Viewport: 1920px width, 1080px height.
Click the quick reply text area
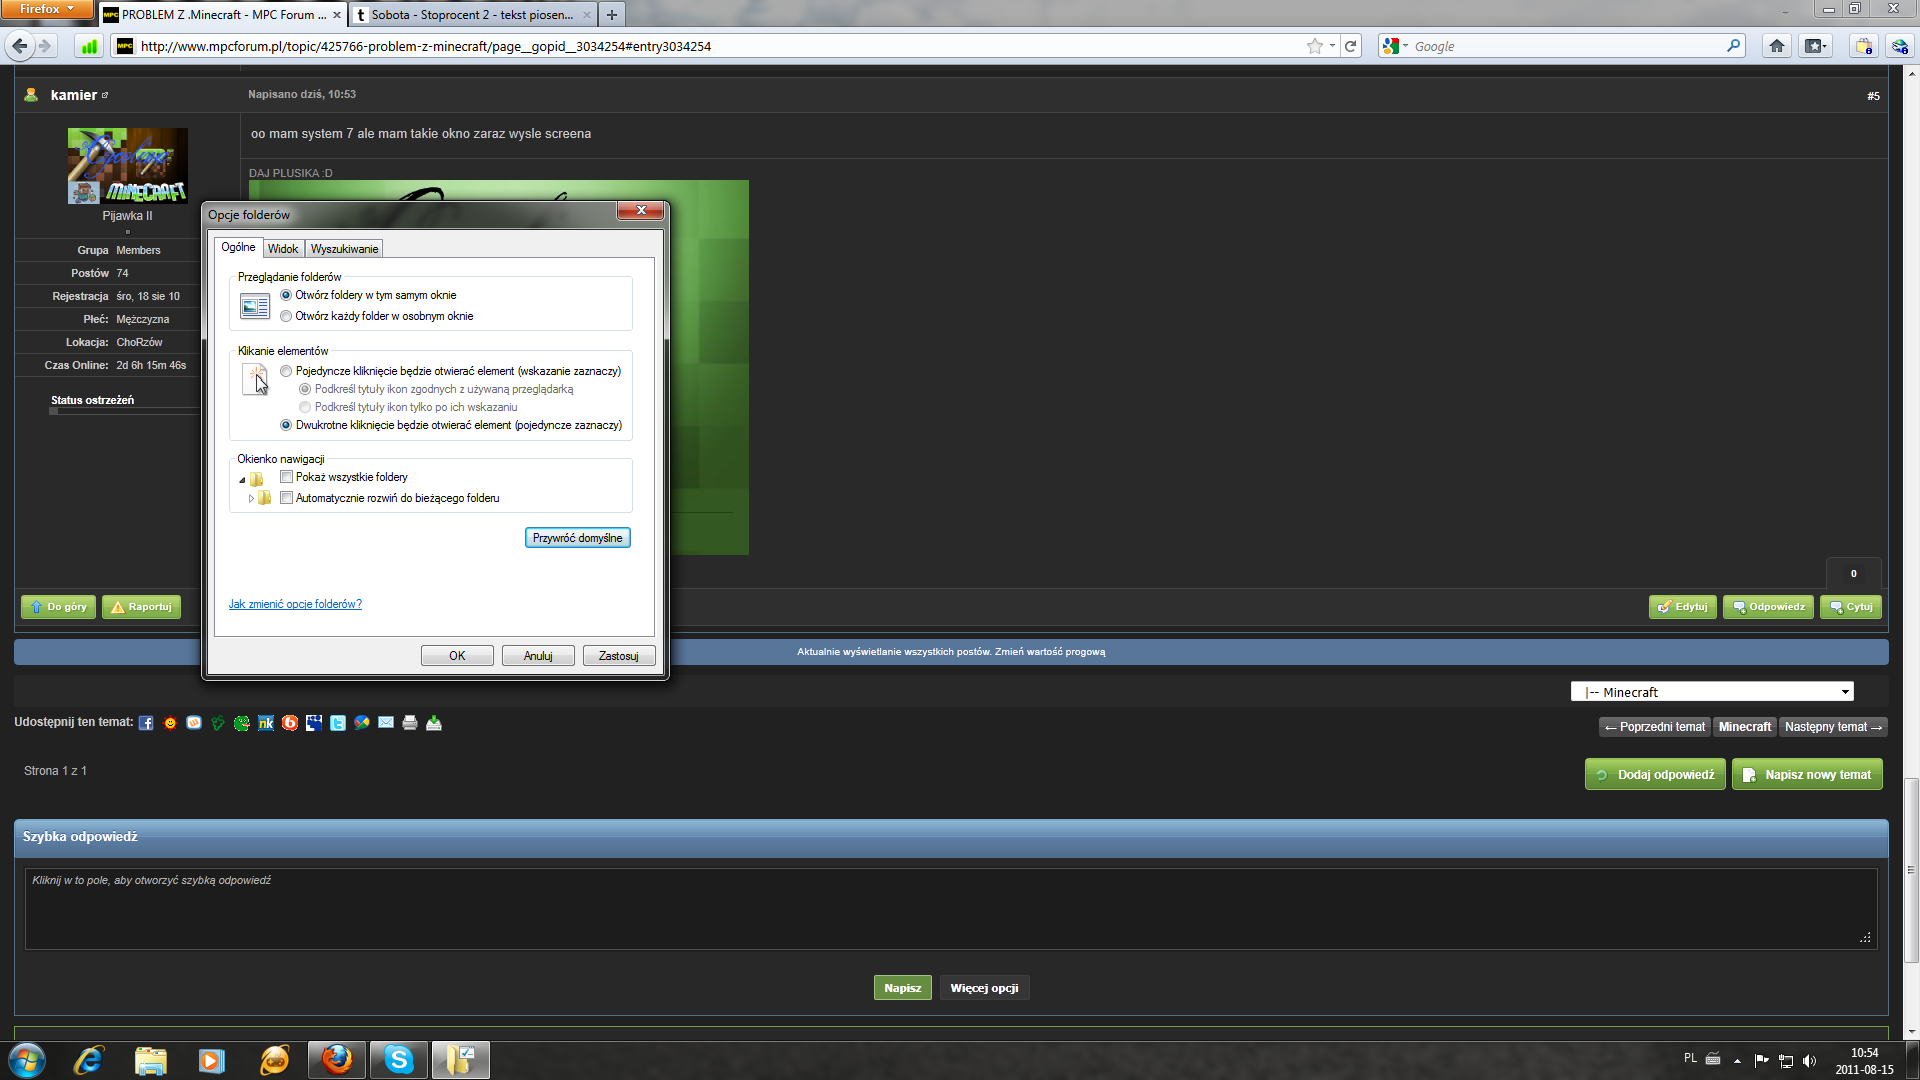[x=951, y=908]
